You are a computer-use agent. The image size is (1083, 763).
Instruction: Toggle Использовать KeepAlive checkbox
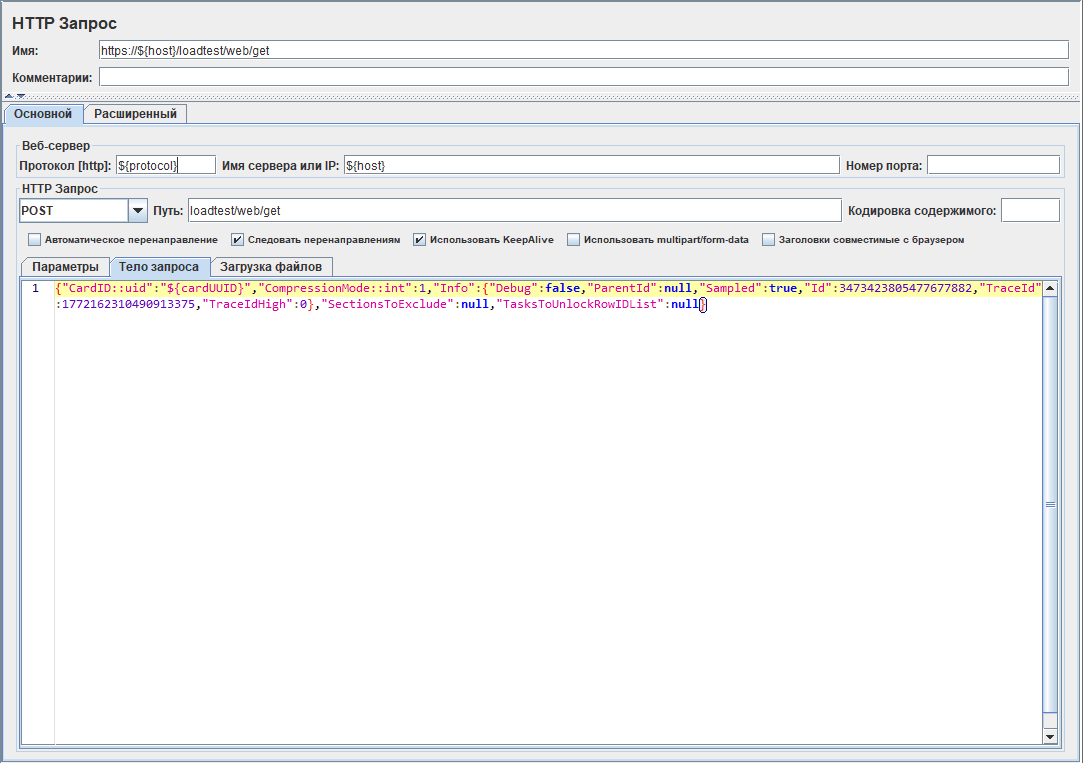(419, 240)
